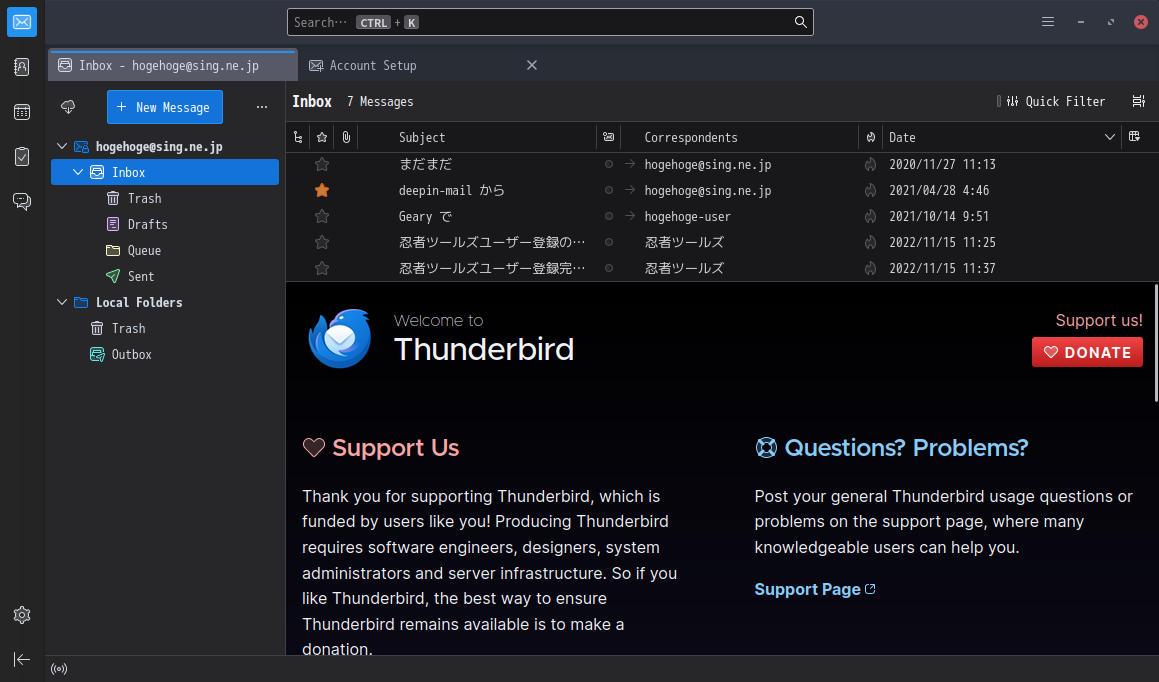This screenshot has width=1159, height=682.
Task: Select the Inbox folder
Action: point(165,172)
